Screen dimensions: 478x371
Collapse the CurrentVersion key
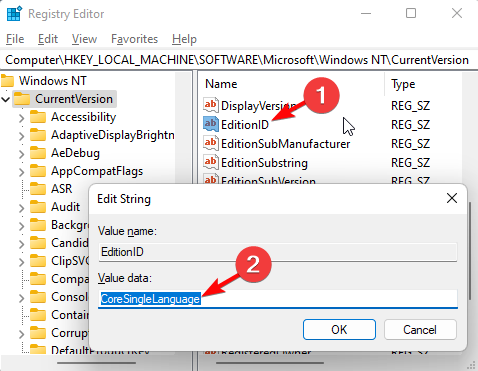point(5,99)
